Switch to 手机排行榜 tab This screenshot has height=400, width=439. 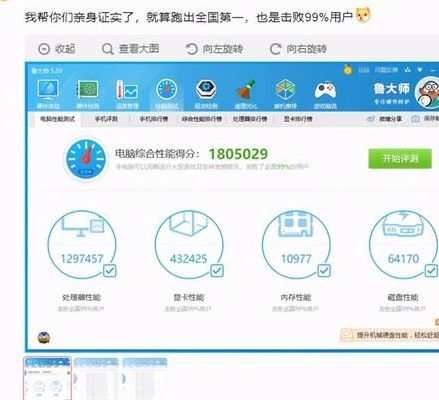[x=154, y=119]
